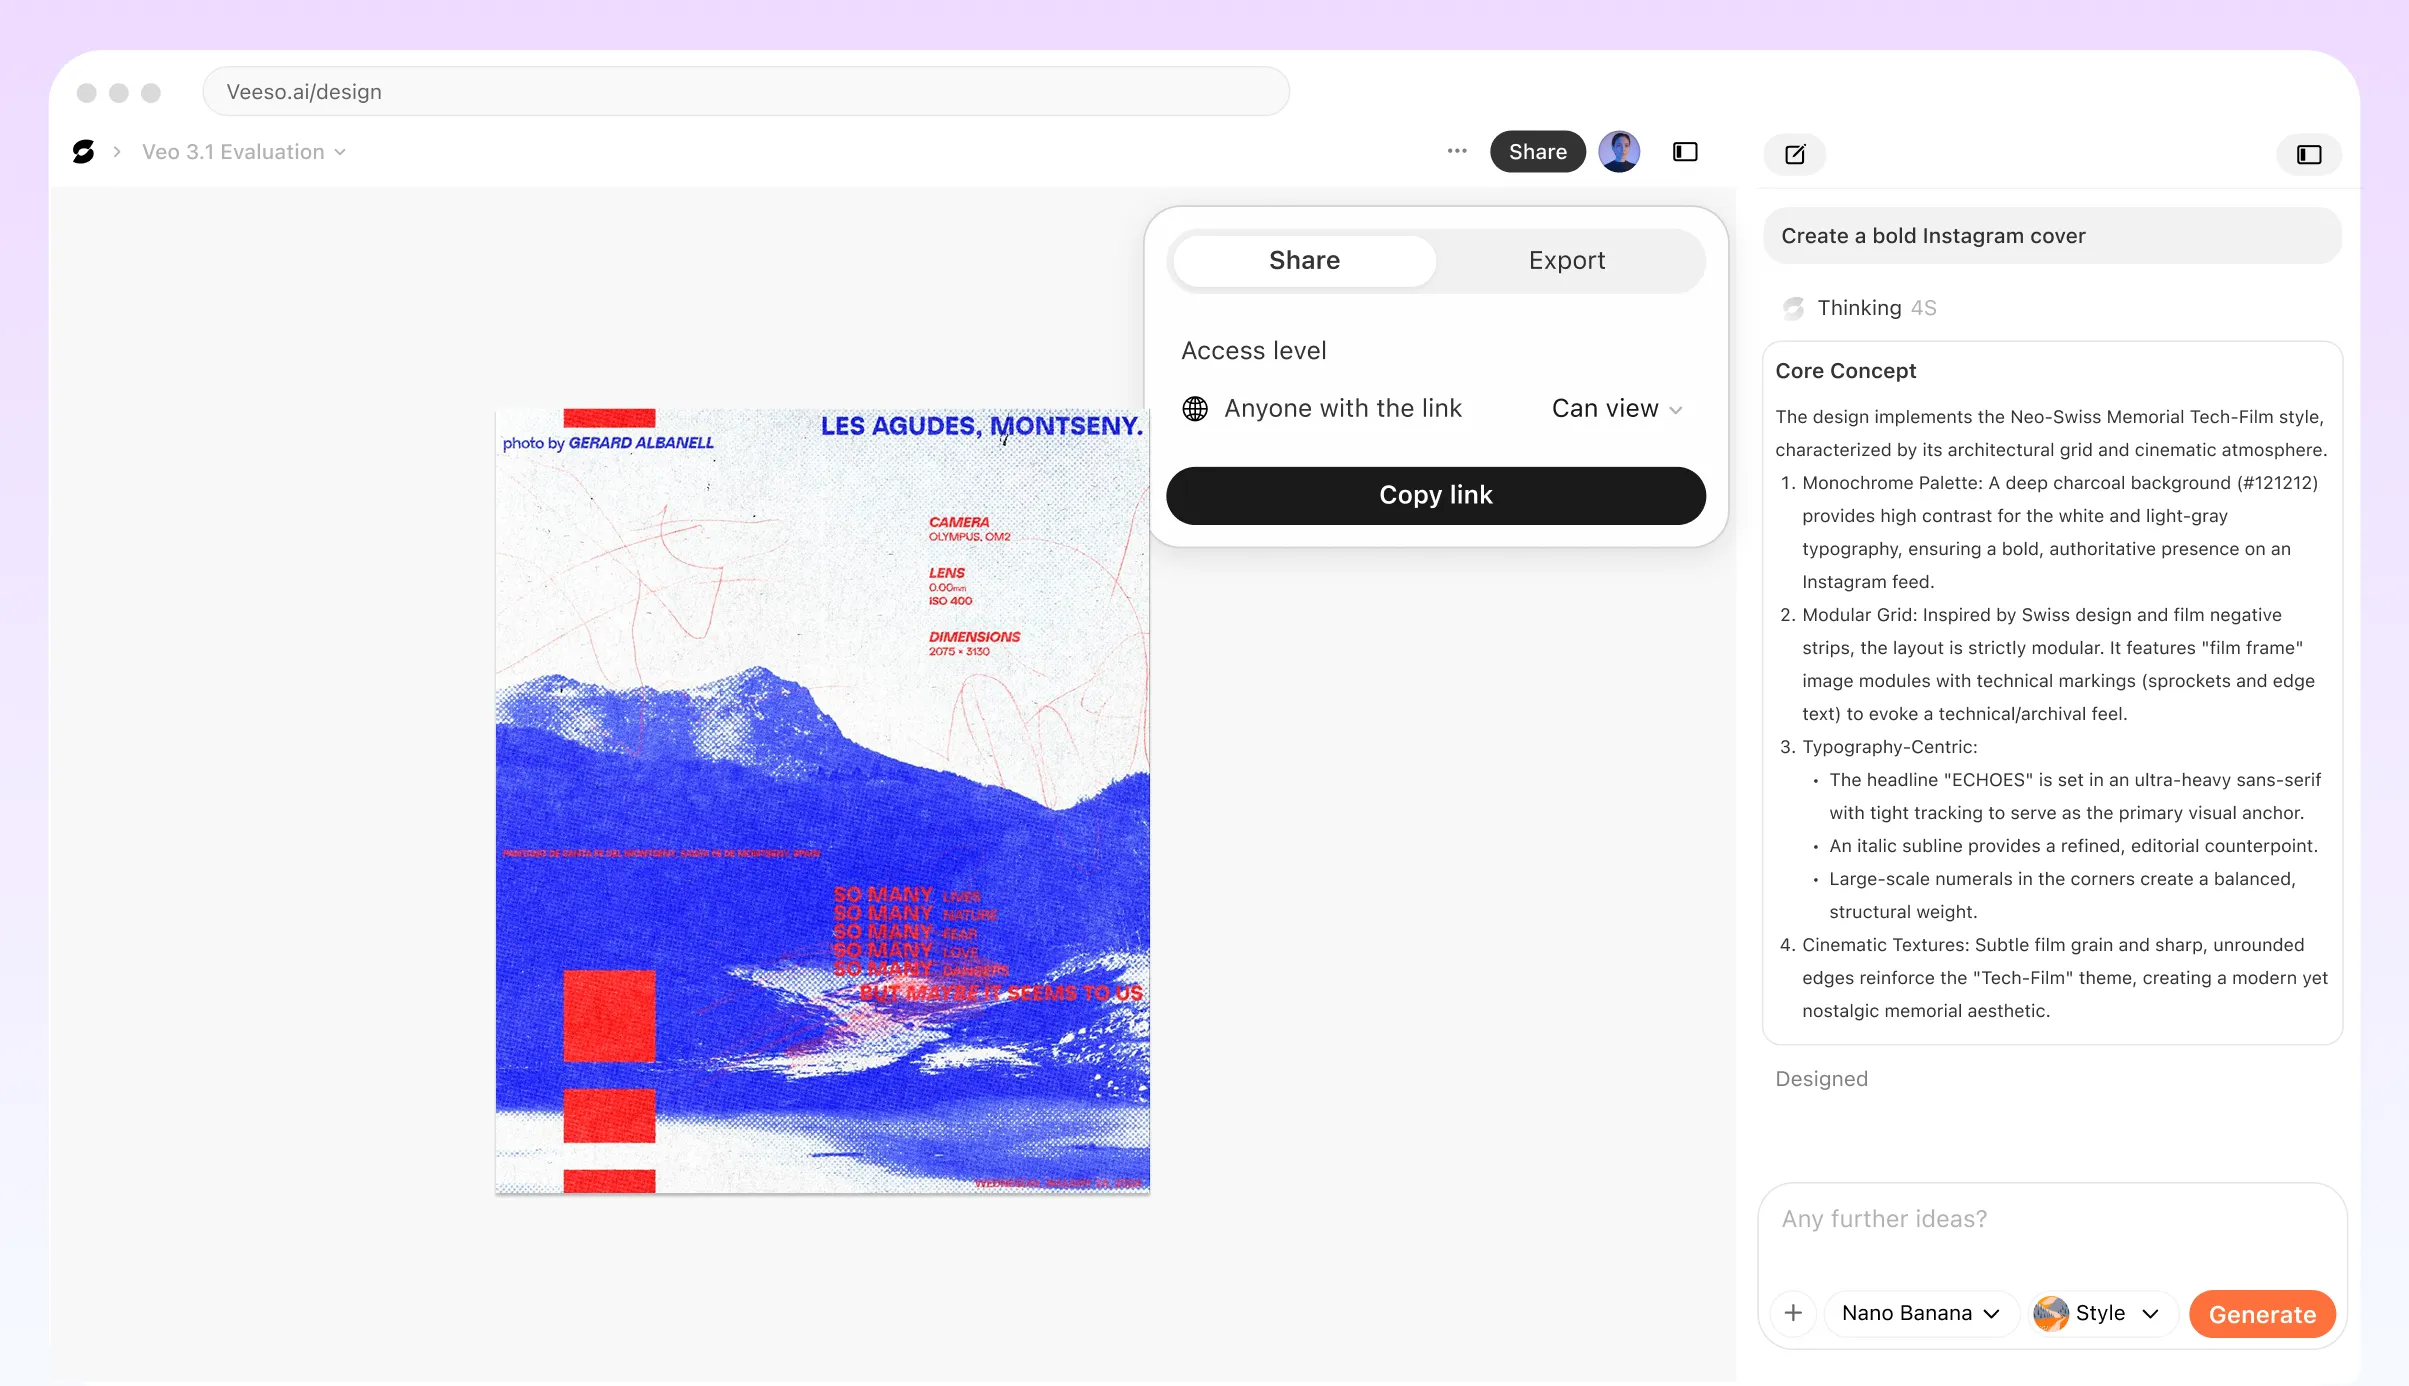The height and width of the screenshot is (1386, 2409).
Task: Start a new chat with the compose icon
Action: tap(1793, 154)
